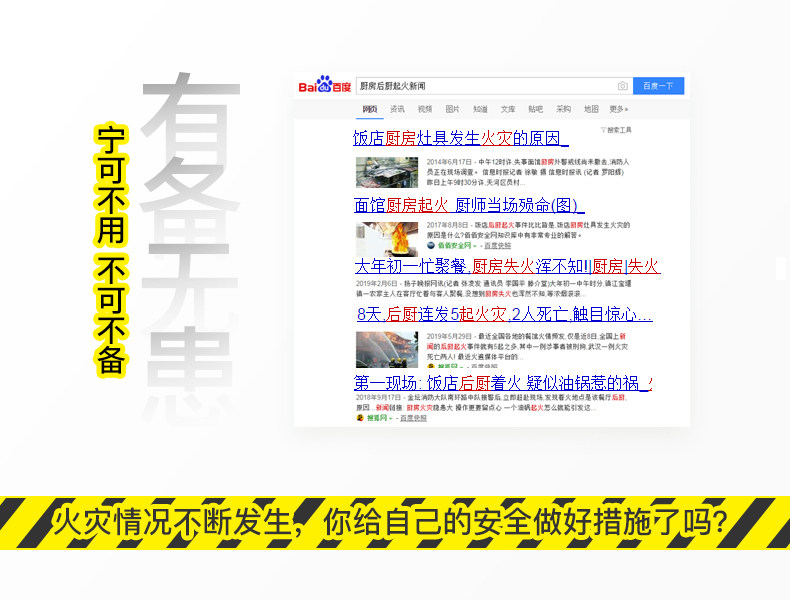Click the large gray 有备无患 heading

tap(190, 247)
